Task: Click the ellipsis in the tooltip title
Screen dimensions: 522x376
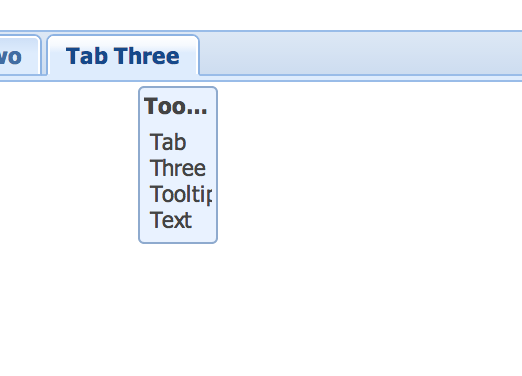Action: tap(197, 112)
